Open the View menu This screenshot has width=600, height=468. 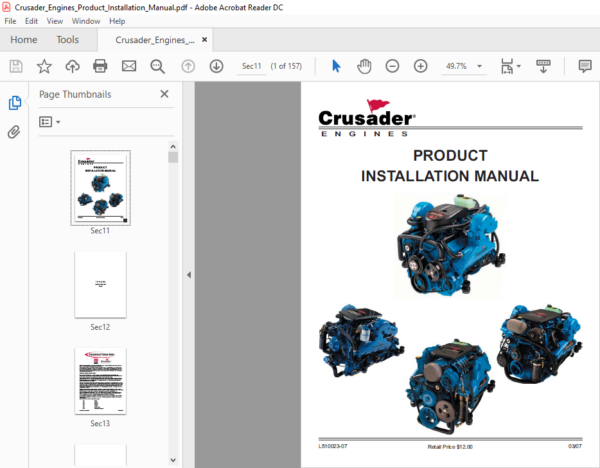(55, 21)
